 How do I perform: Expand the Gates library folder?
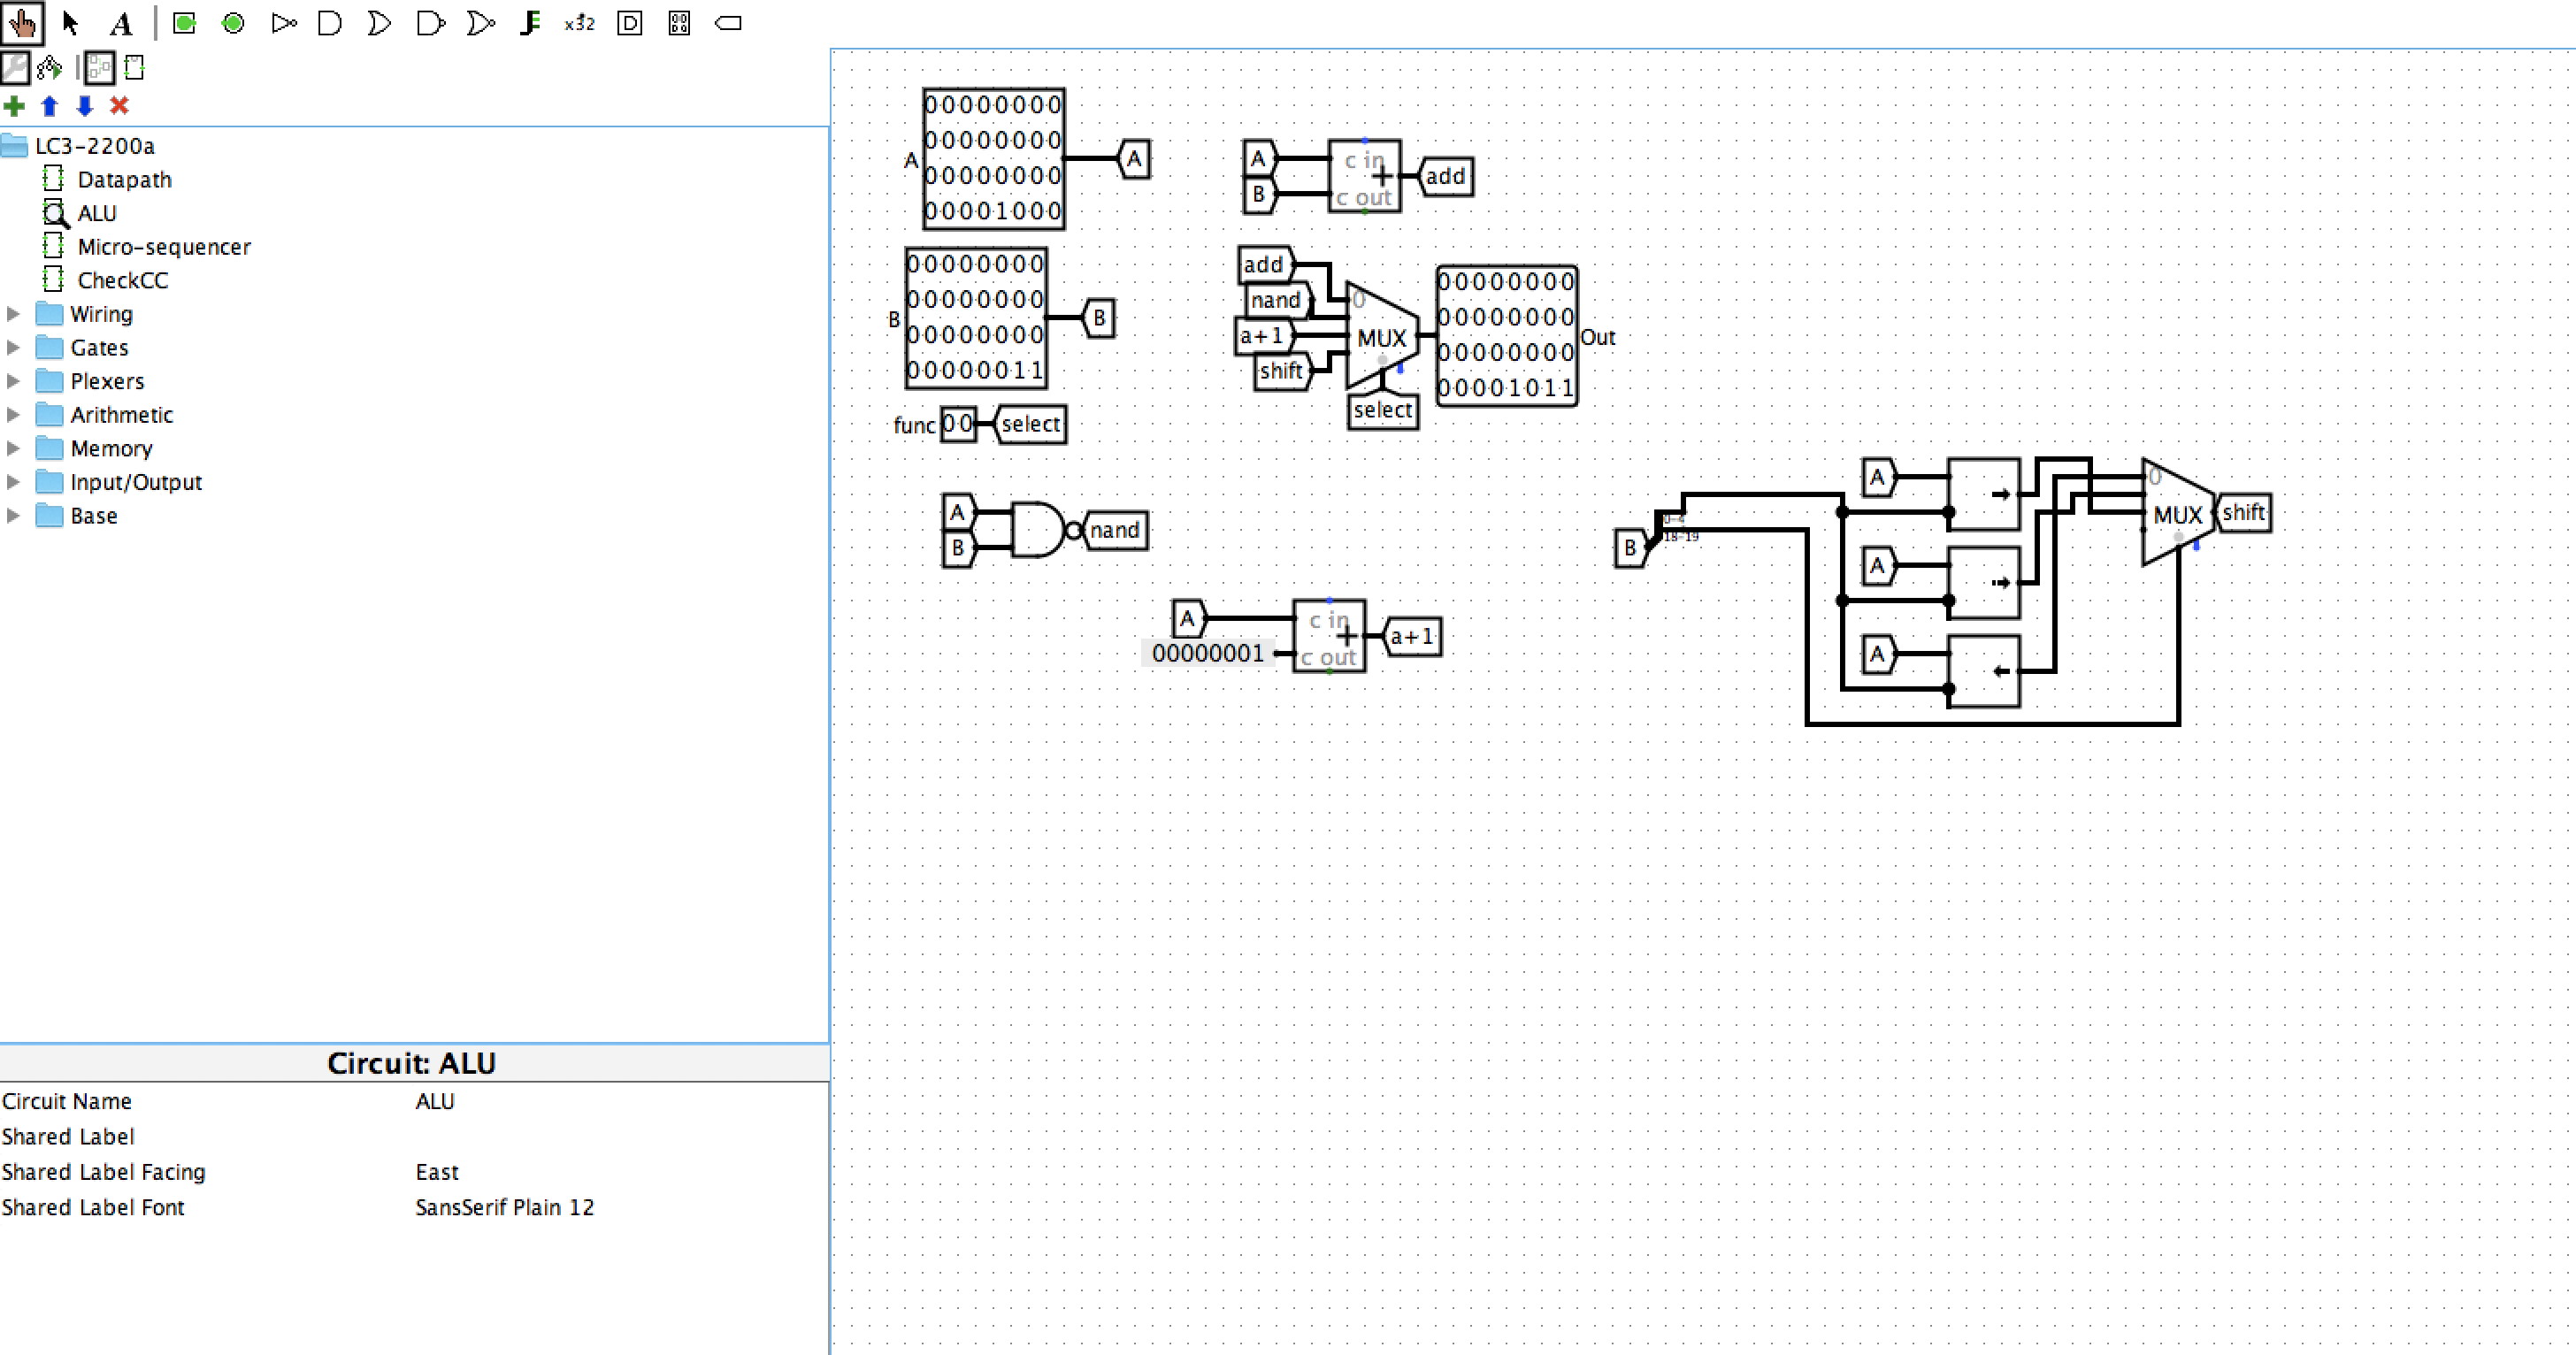pos(13,348)
